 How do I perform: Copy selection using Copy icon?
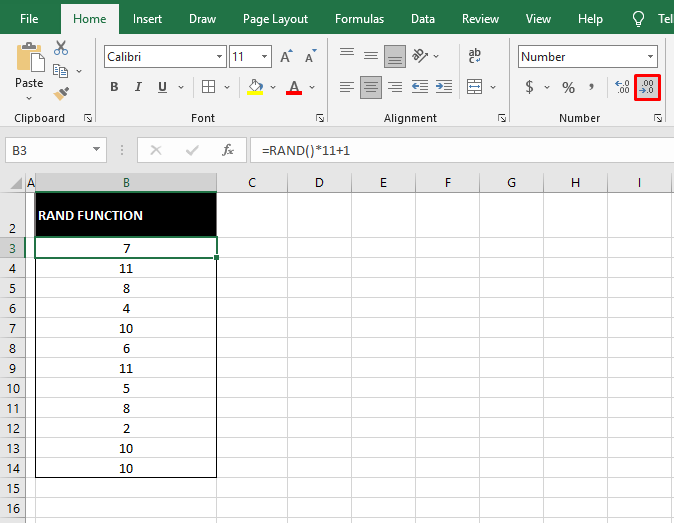tap(61, 71)
